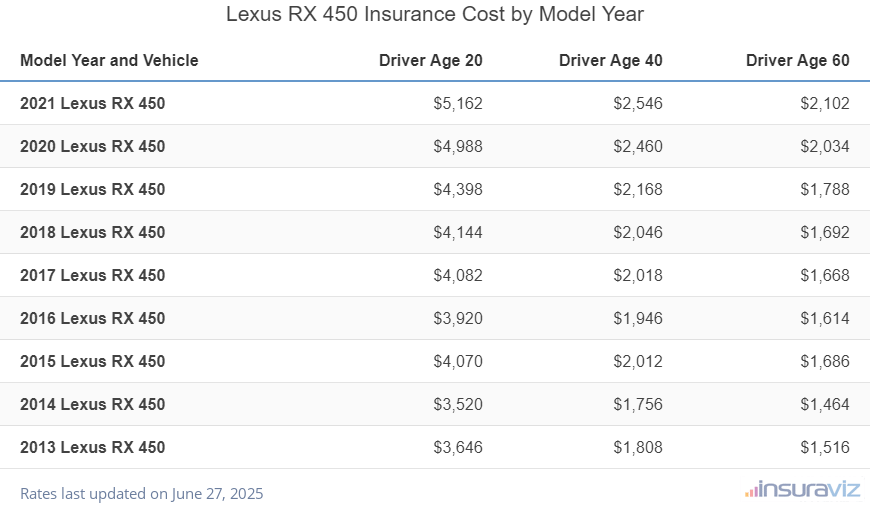Click the $2,546 value in the 2021 row

[638, 103]
